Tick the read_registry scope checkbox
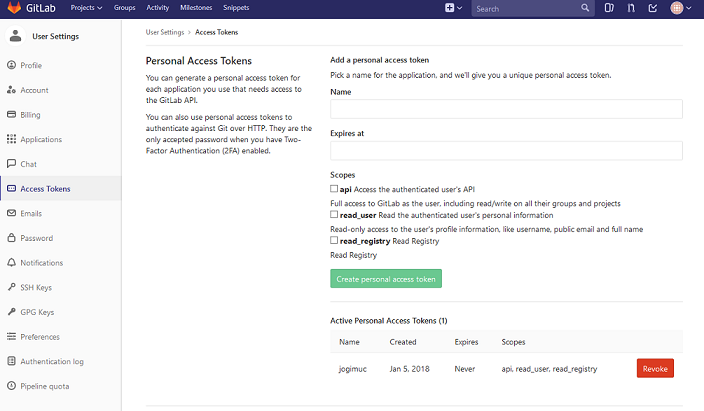Screen dimensions: 704x411 click(x=334, y=241)
